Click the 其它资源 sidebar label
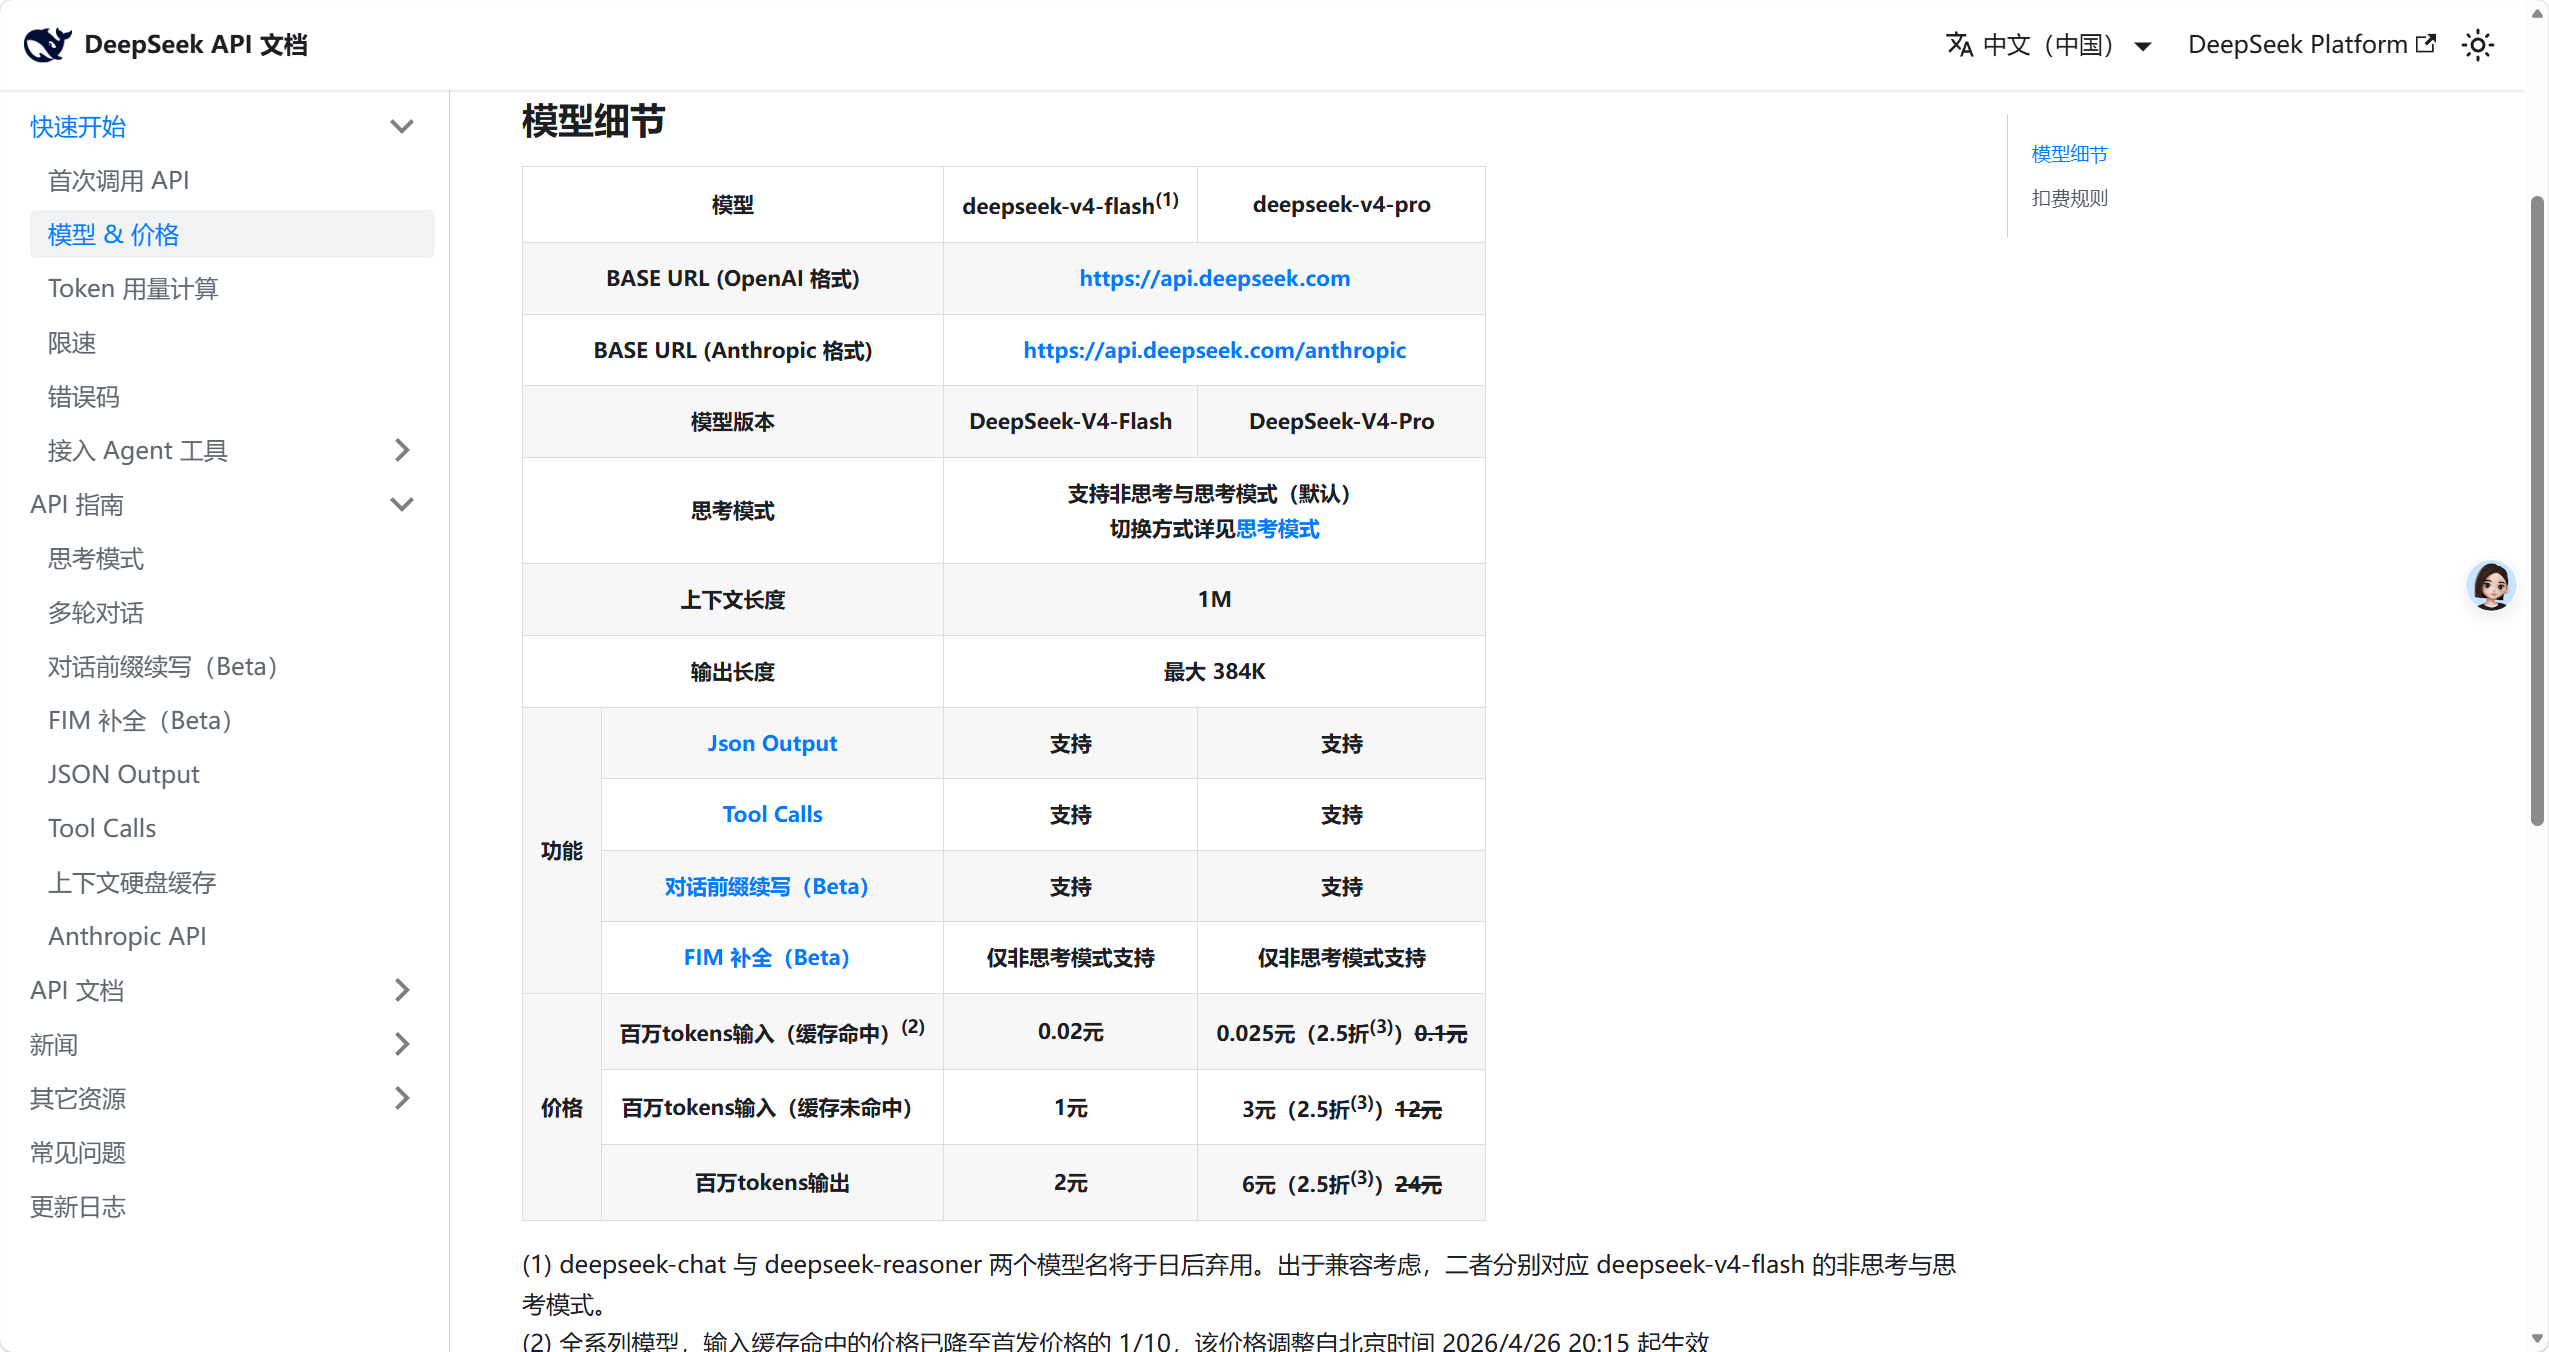2549x1352 pixels. (78, 1099)
